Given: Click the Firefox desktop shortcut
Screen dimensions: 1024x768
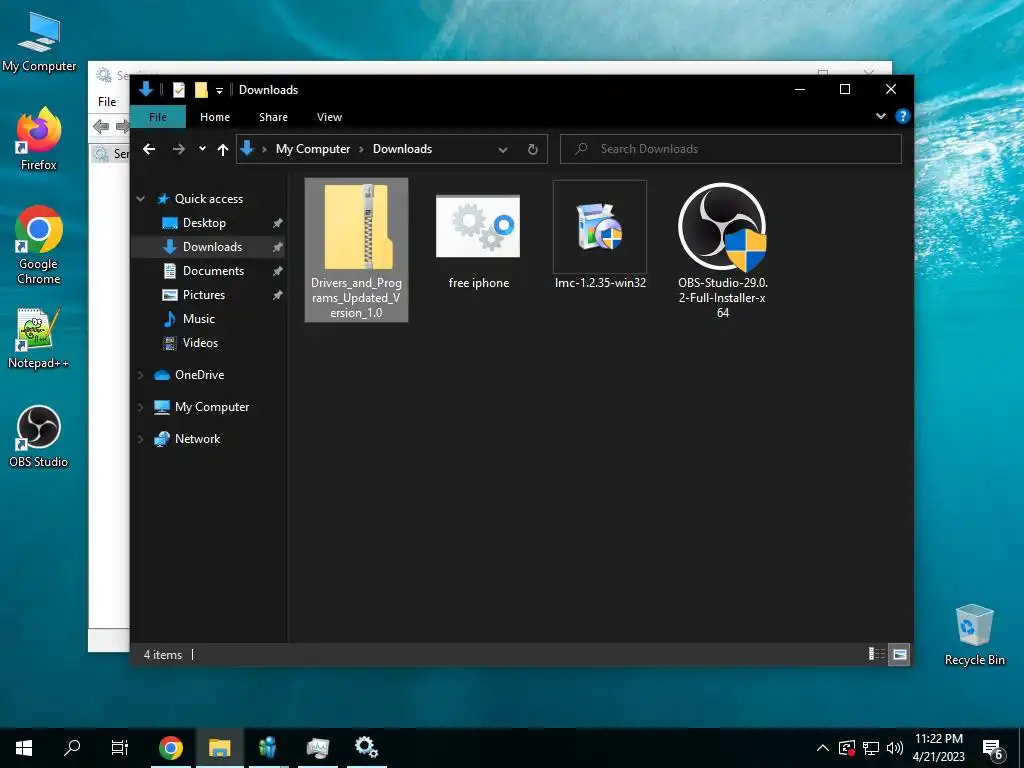Looking at the screenshot, I should [39, 139].
